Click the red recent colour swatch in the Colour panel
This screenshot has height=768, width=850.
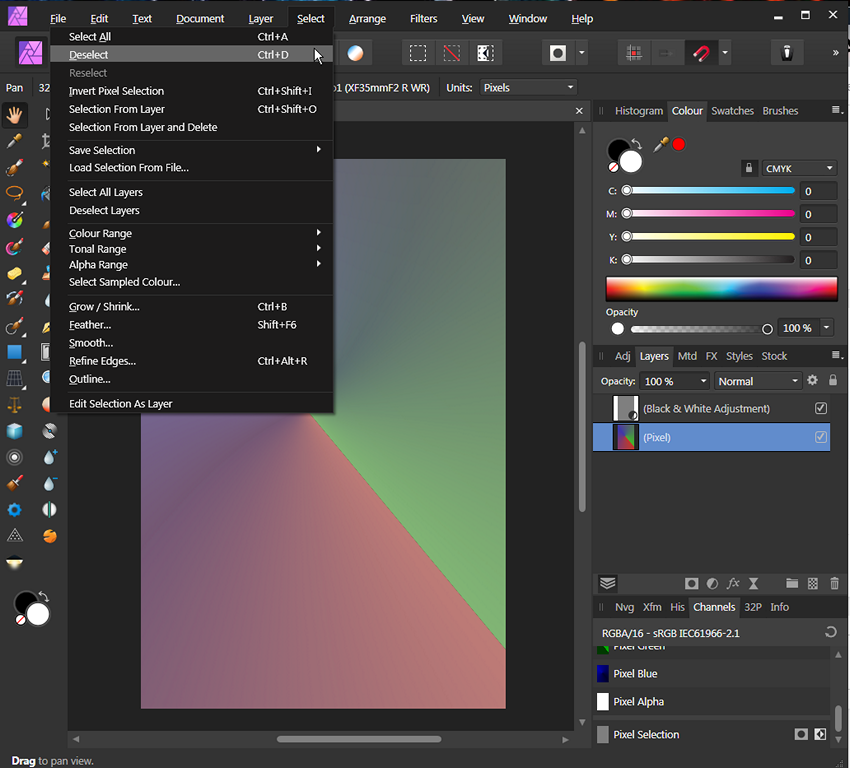point(678,144)
